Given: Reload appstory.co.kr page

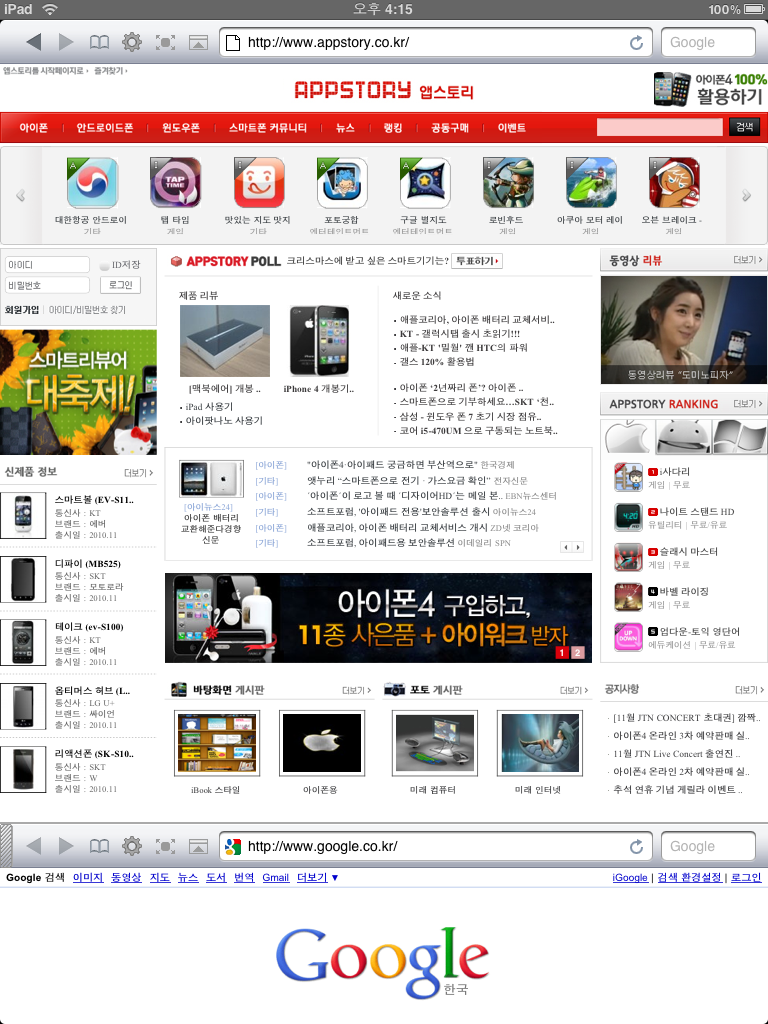Looking at the screenshot, I should point(636,42).
